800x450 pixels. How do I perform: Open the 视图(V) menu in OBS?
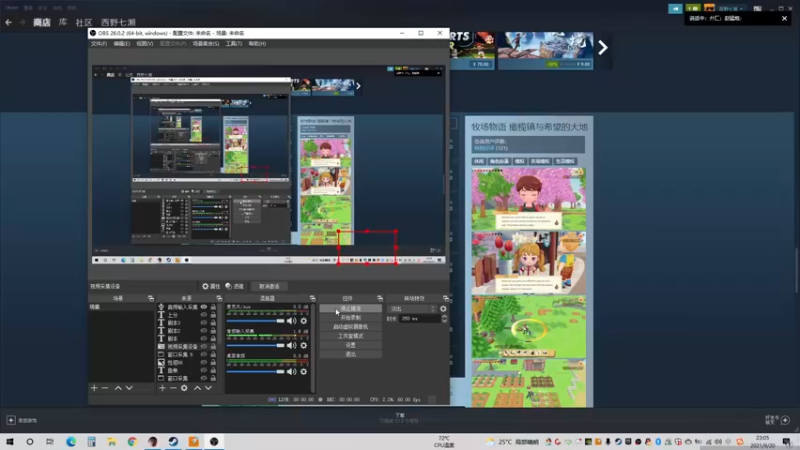144,44
